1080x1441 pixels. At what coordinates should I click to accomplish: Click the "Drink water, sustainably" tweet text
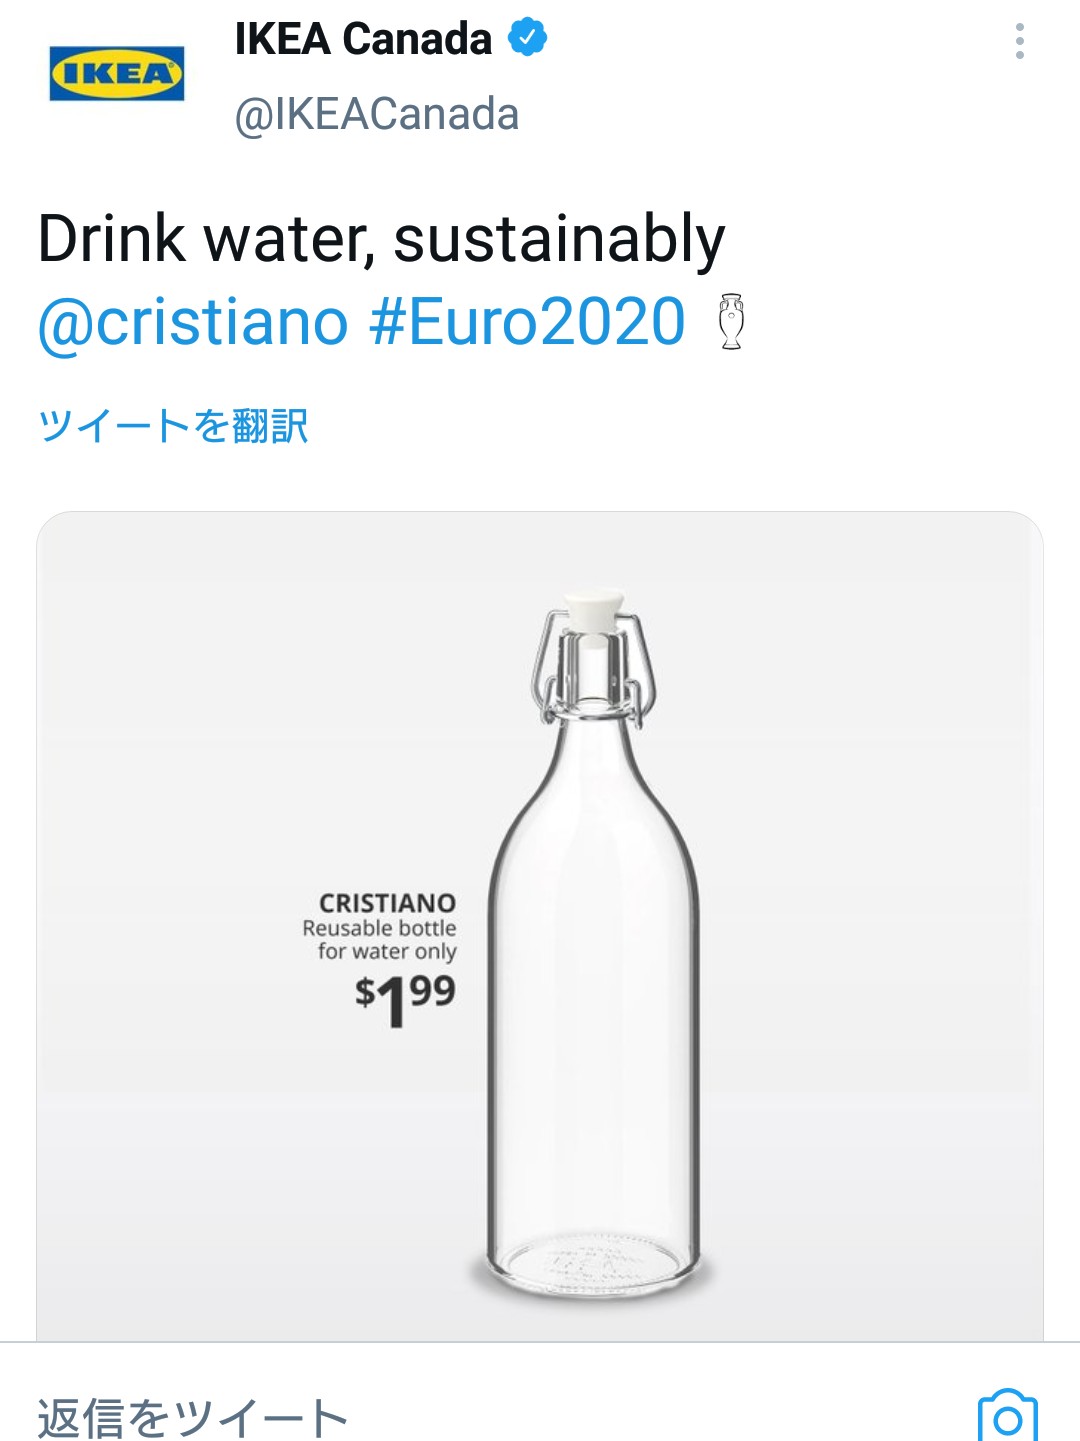tap(381, 240)
